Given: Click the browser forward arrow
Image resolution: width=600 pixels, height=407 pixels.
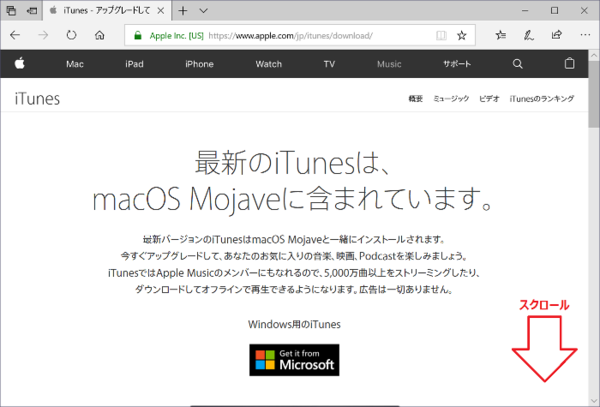Looking at the screenshot, I should (43, 36).
